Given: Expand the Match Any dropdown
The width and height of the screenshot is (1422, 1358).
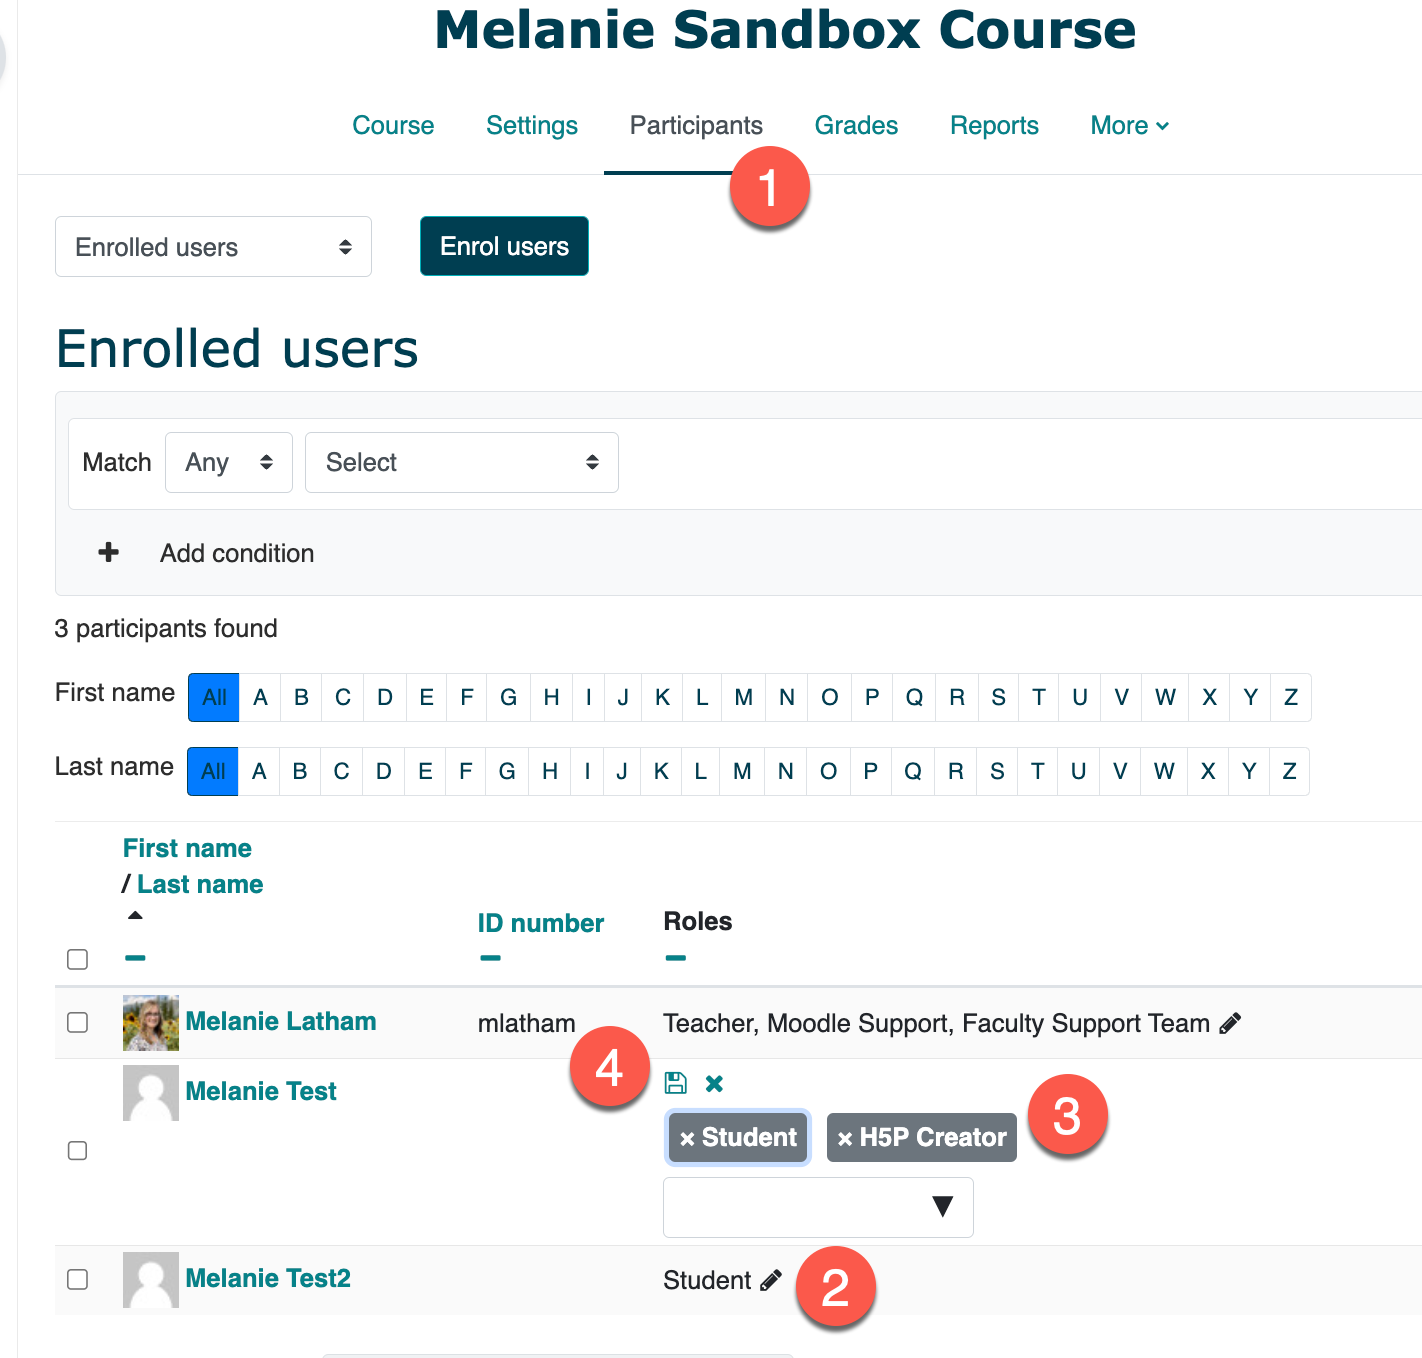Looking at the screenshot, I should (228, 462).
